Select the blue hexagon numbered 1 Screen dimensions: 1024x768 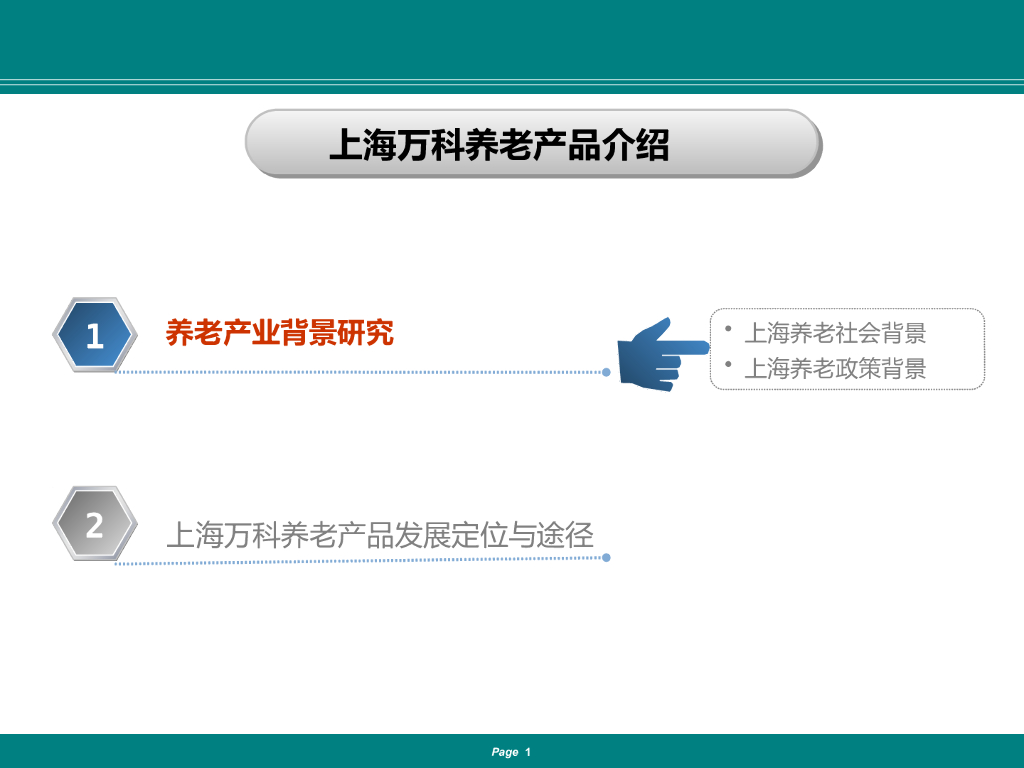coord(95,335)
